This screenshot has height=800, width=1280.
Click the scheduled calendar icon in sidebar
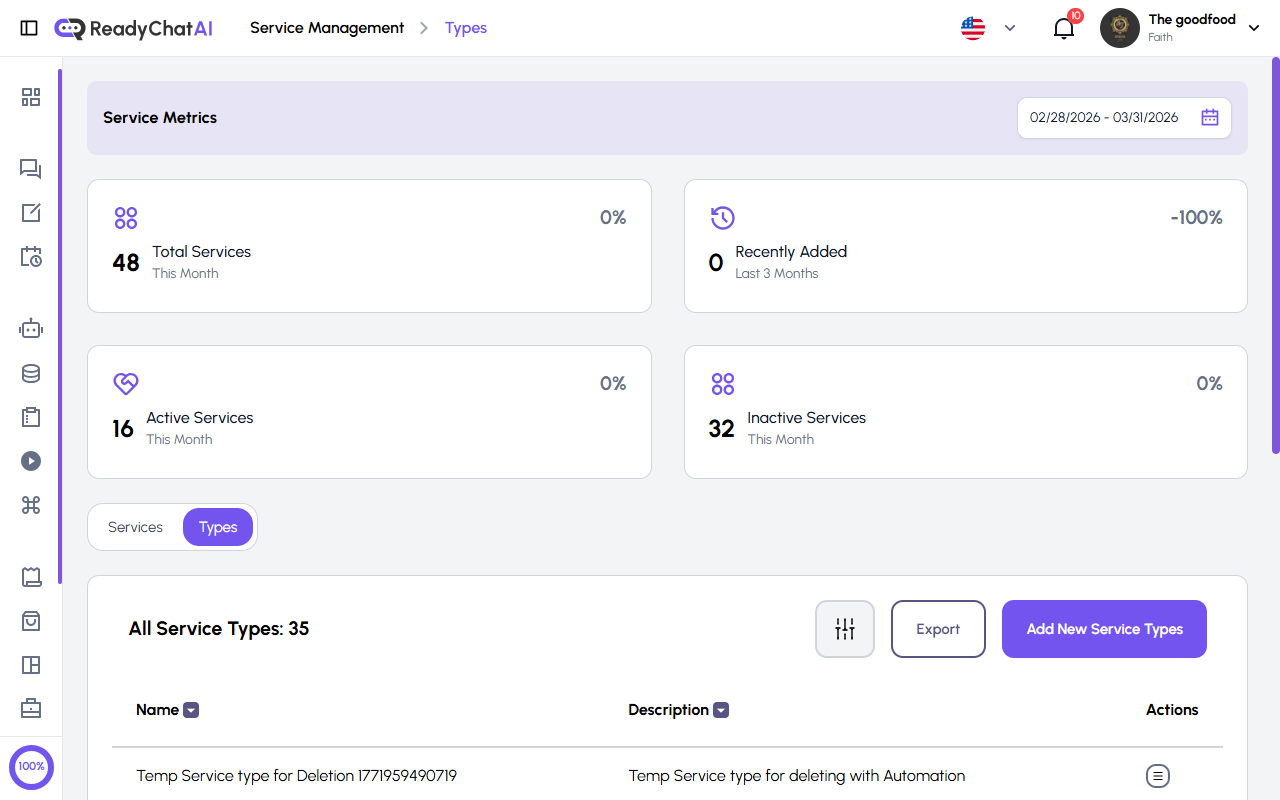coord(30,257)
